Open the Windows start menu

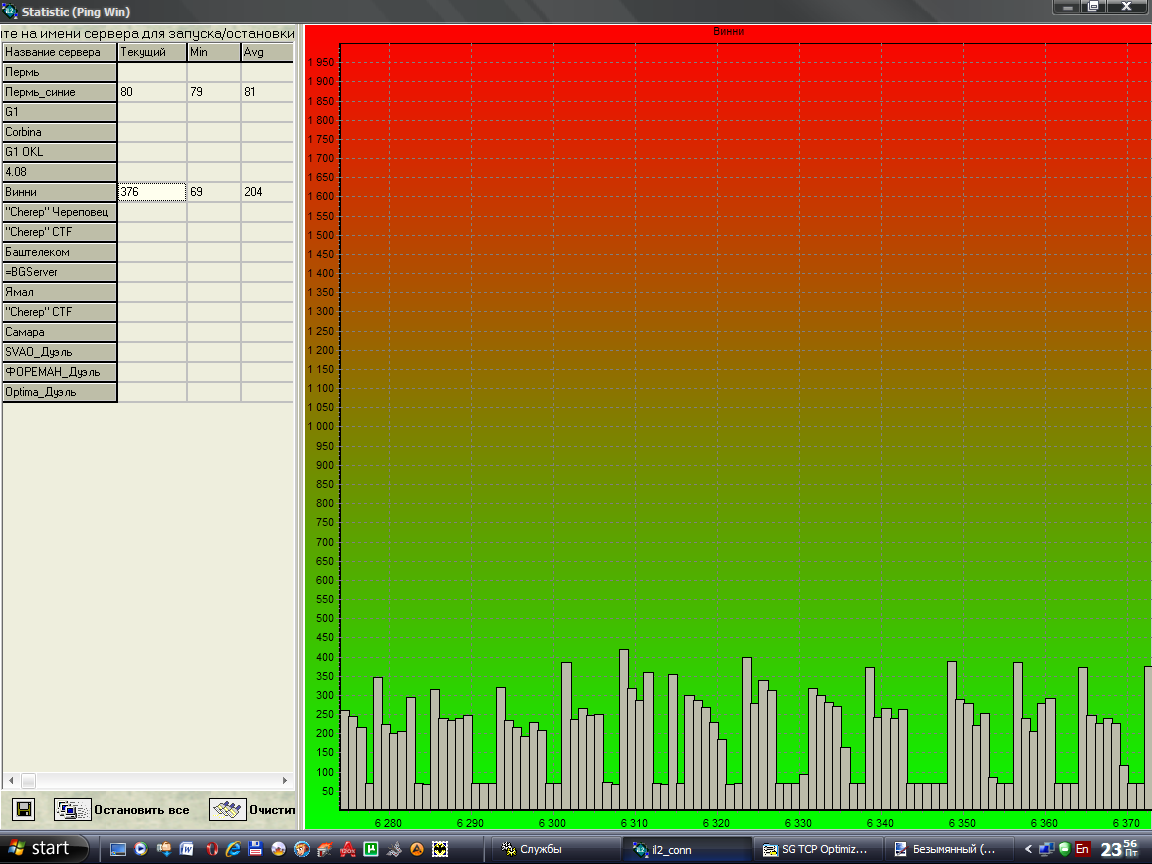40,849
